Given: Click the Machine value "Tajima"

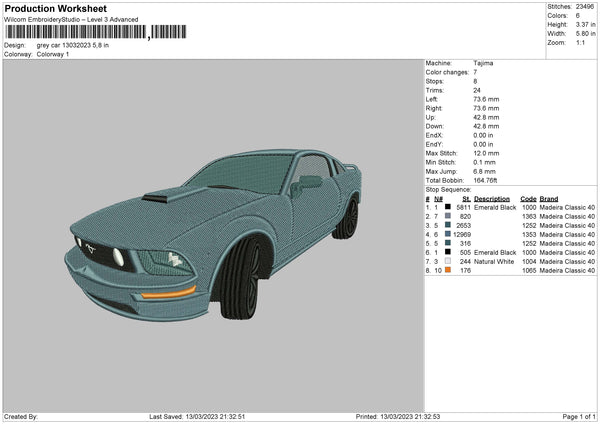Looking at the screenshot, I should click(x=483, y=63).
